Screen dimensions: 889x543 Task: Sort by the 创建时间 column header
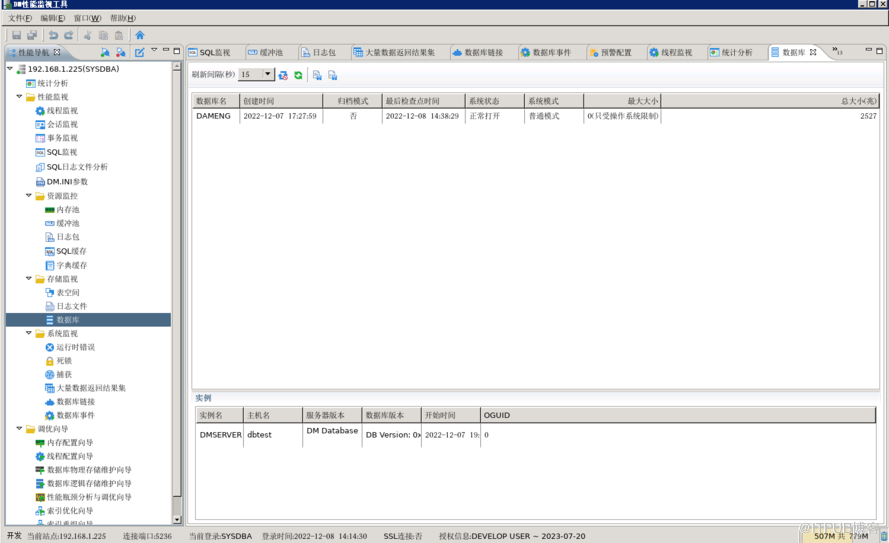[280, 101]
